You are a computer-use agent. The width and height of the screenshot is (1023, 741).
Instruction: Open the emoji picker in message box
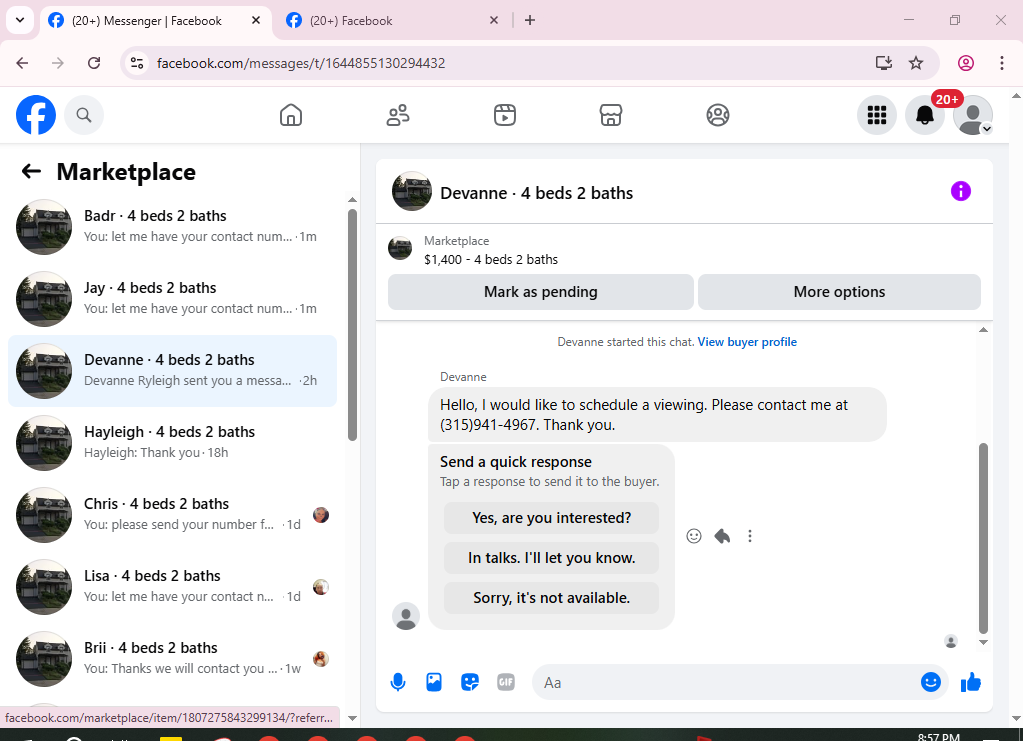click(x=930, y=682)
